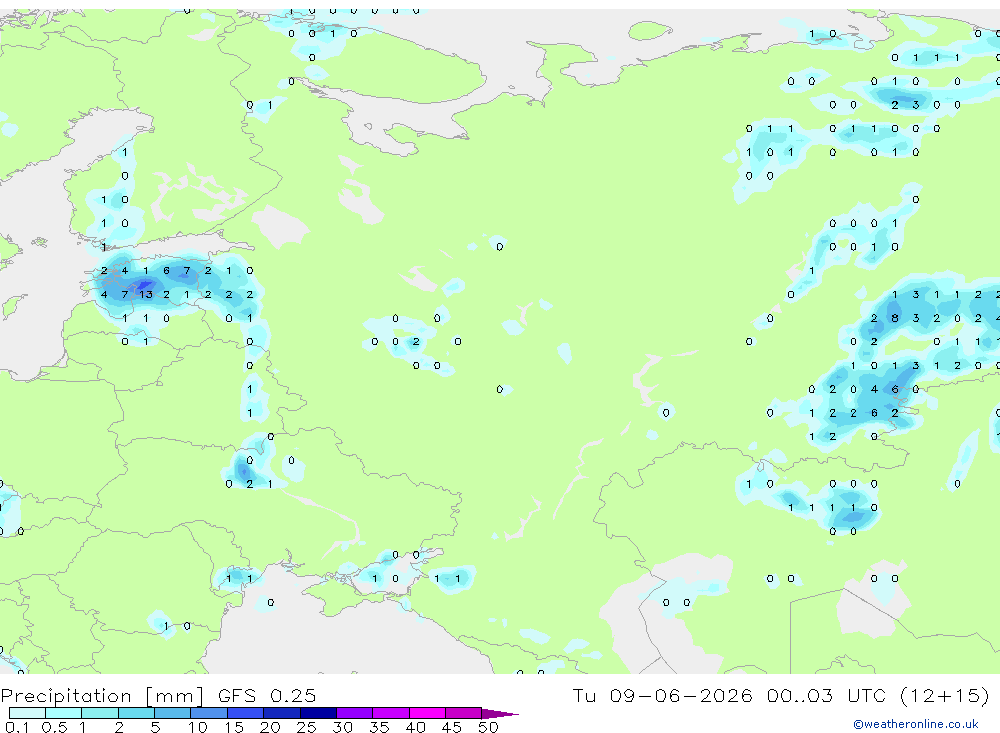Click the '8' precipitation value on map
The height and width of the screenshot is (733, 1000).
pyautogui.click(x=895, y=318)
